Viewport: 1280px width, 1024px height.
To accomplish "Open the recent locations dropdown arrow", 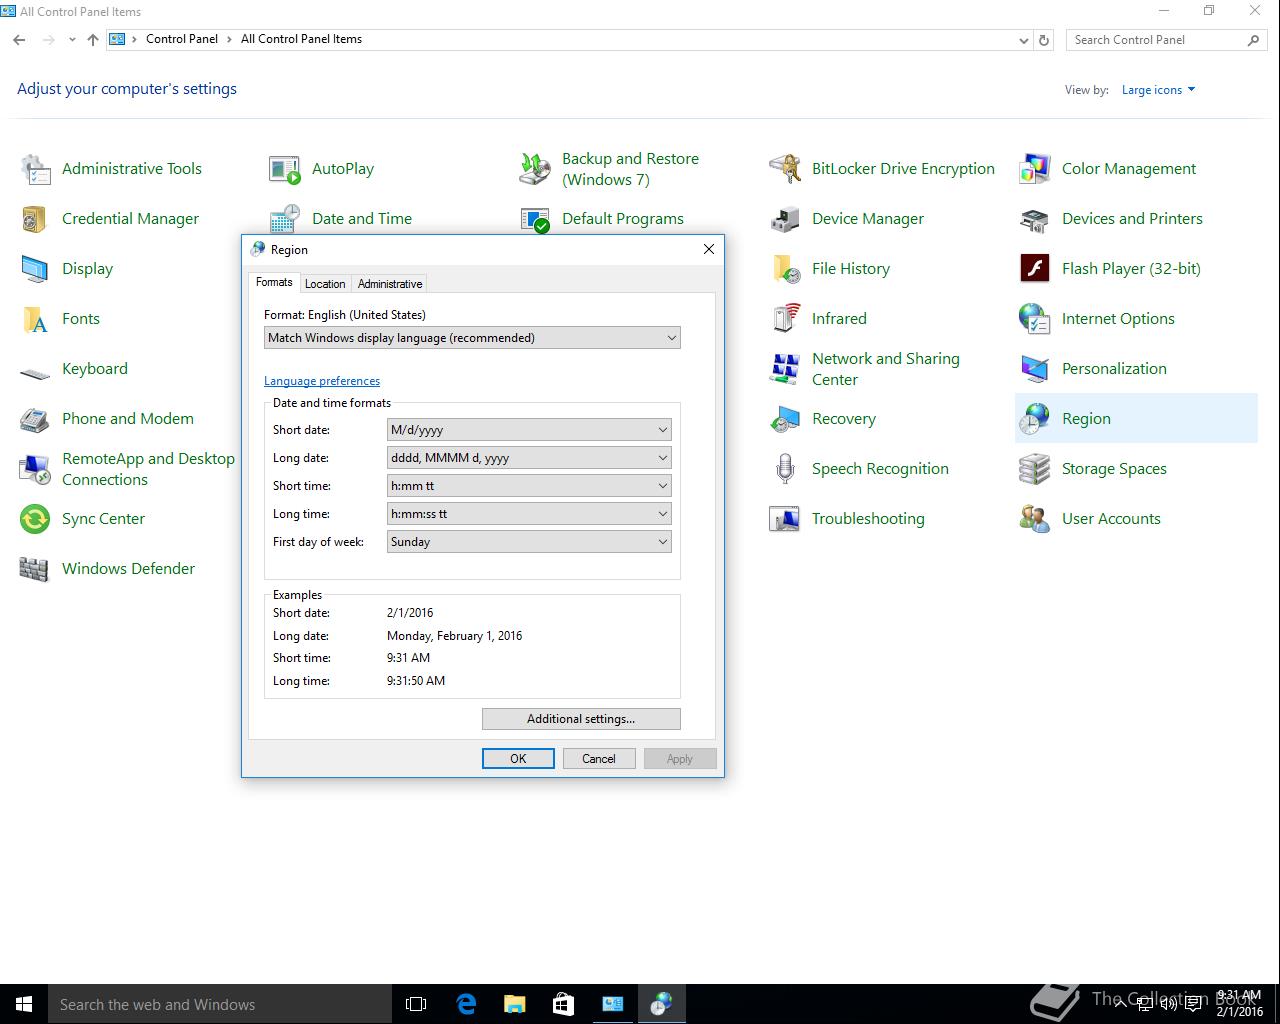I will (72, 40).
